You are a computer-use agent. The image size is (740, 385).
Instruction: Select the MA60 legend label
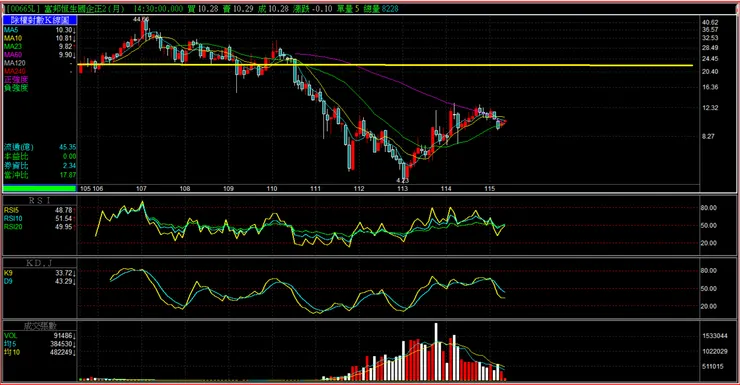click(x=13, y=55)
